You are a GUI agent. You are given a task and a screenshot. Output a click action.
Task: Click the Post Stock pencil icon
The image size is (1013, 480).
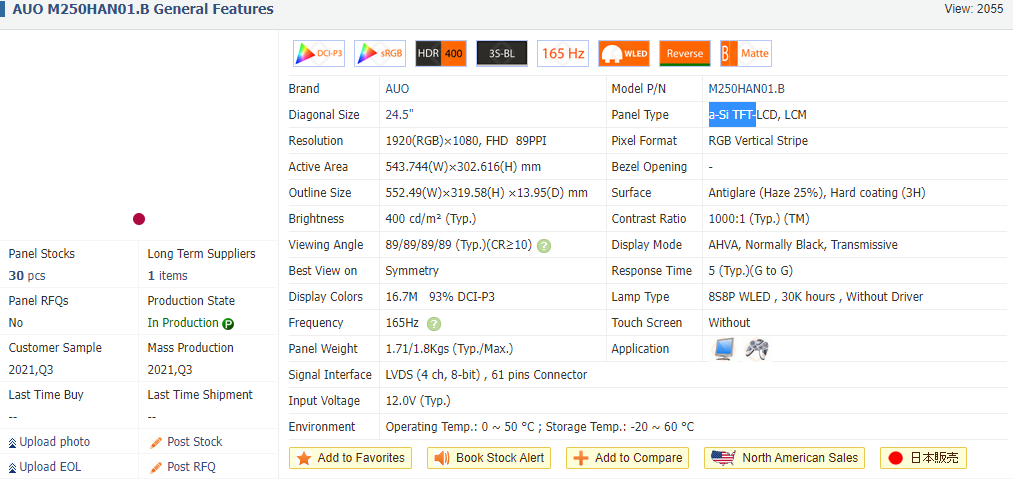[156, 443]
